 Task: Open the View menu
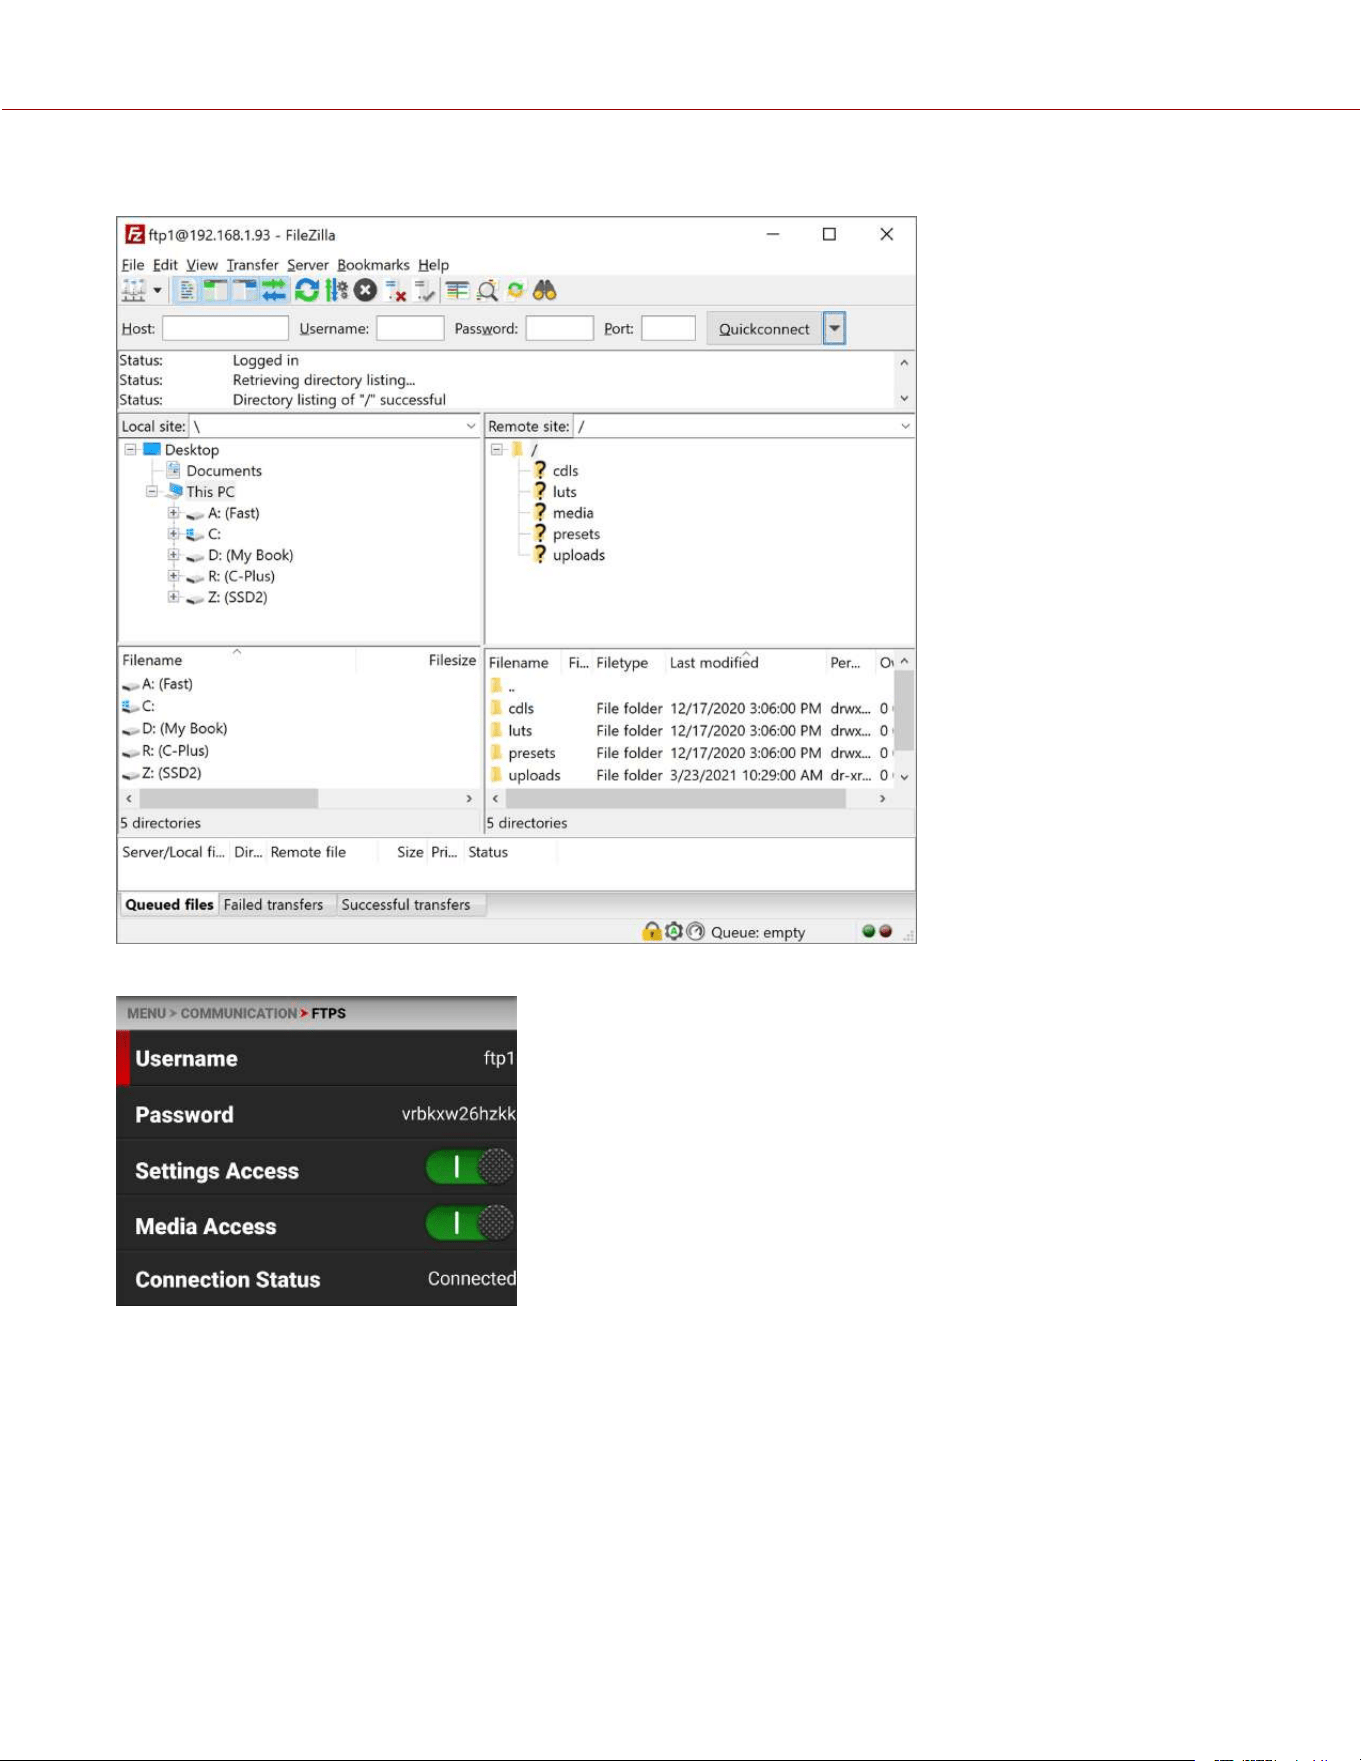(x=201, y=265)
